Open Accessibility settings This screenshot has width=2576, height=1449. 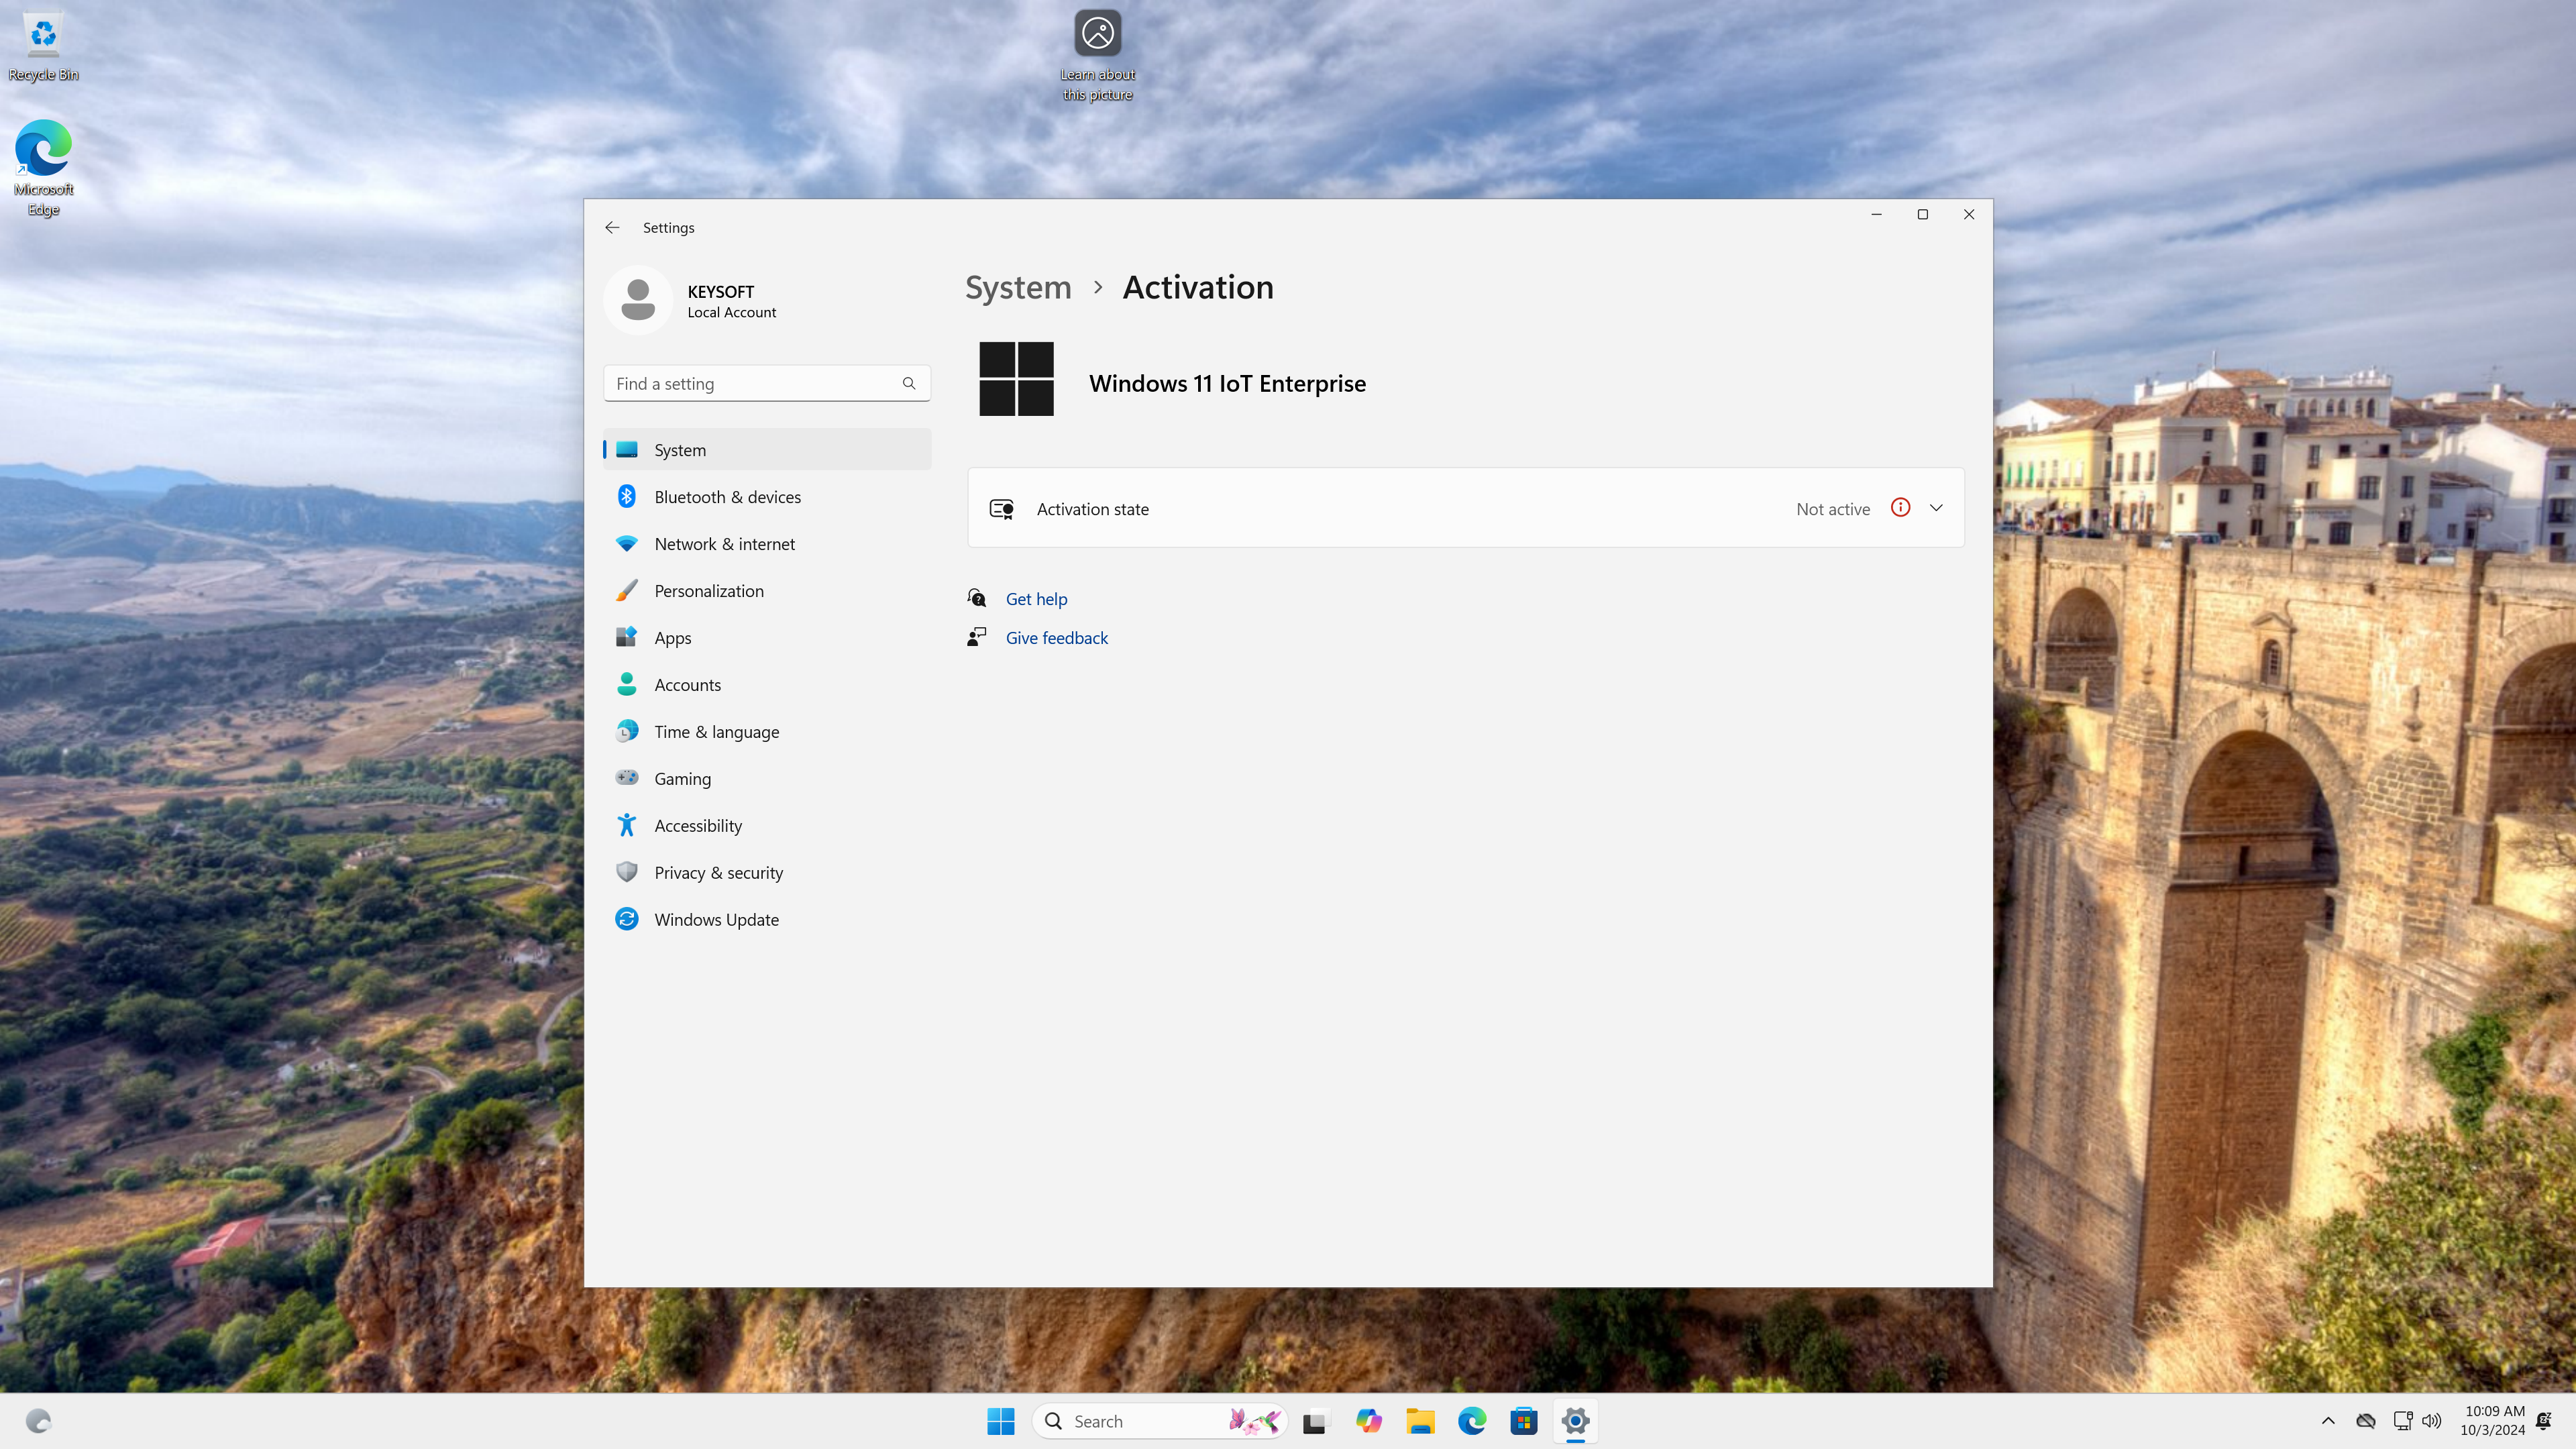pyautogui.click(x=767, y=826)
